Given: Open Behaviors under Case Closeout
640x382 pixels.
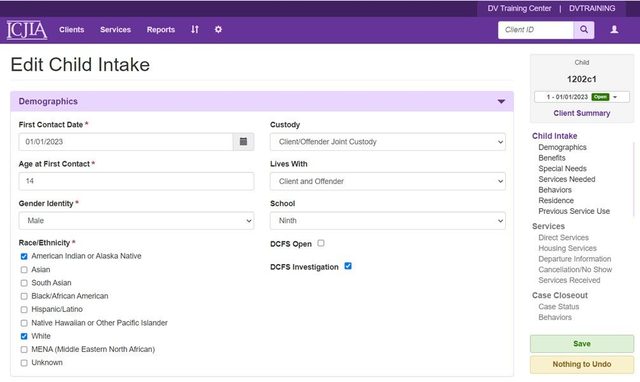Looking at the screenshot, I should tap(555, 317).
